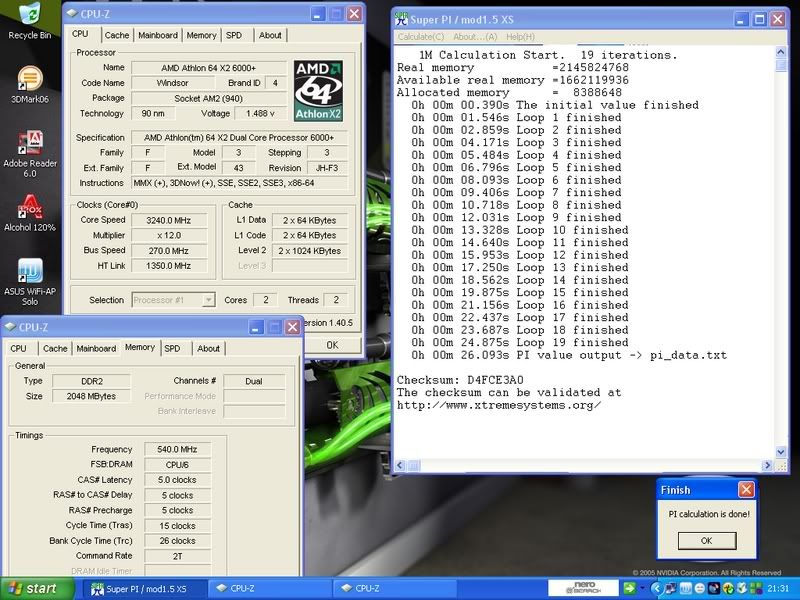The image size is (800, 600).
Task: Click the CAS# Latency value "5.0 clocks"
Action: 178,480
